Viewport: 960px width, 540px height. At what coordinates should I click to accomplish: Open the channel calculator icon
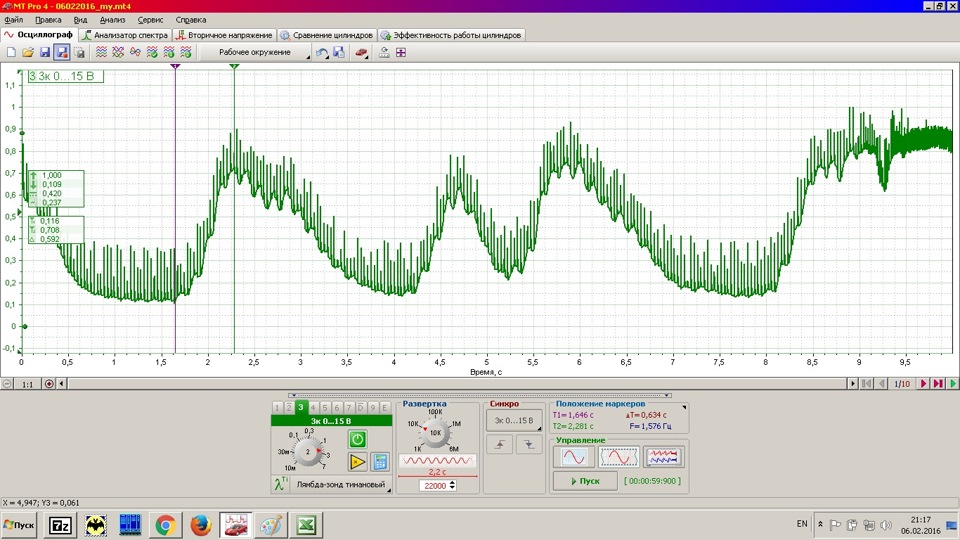pos(380,462)
